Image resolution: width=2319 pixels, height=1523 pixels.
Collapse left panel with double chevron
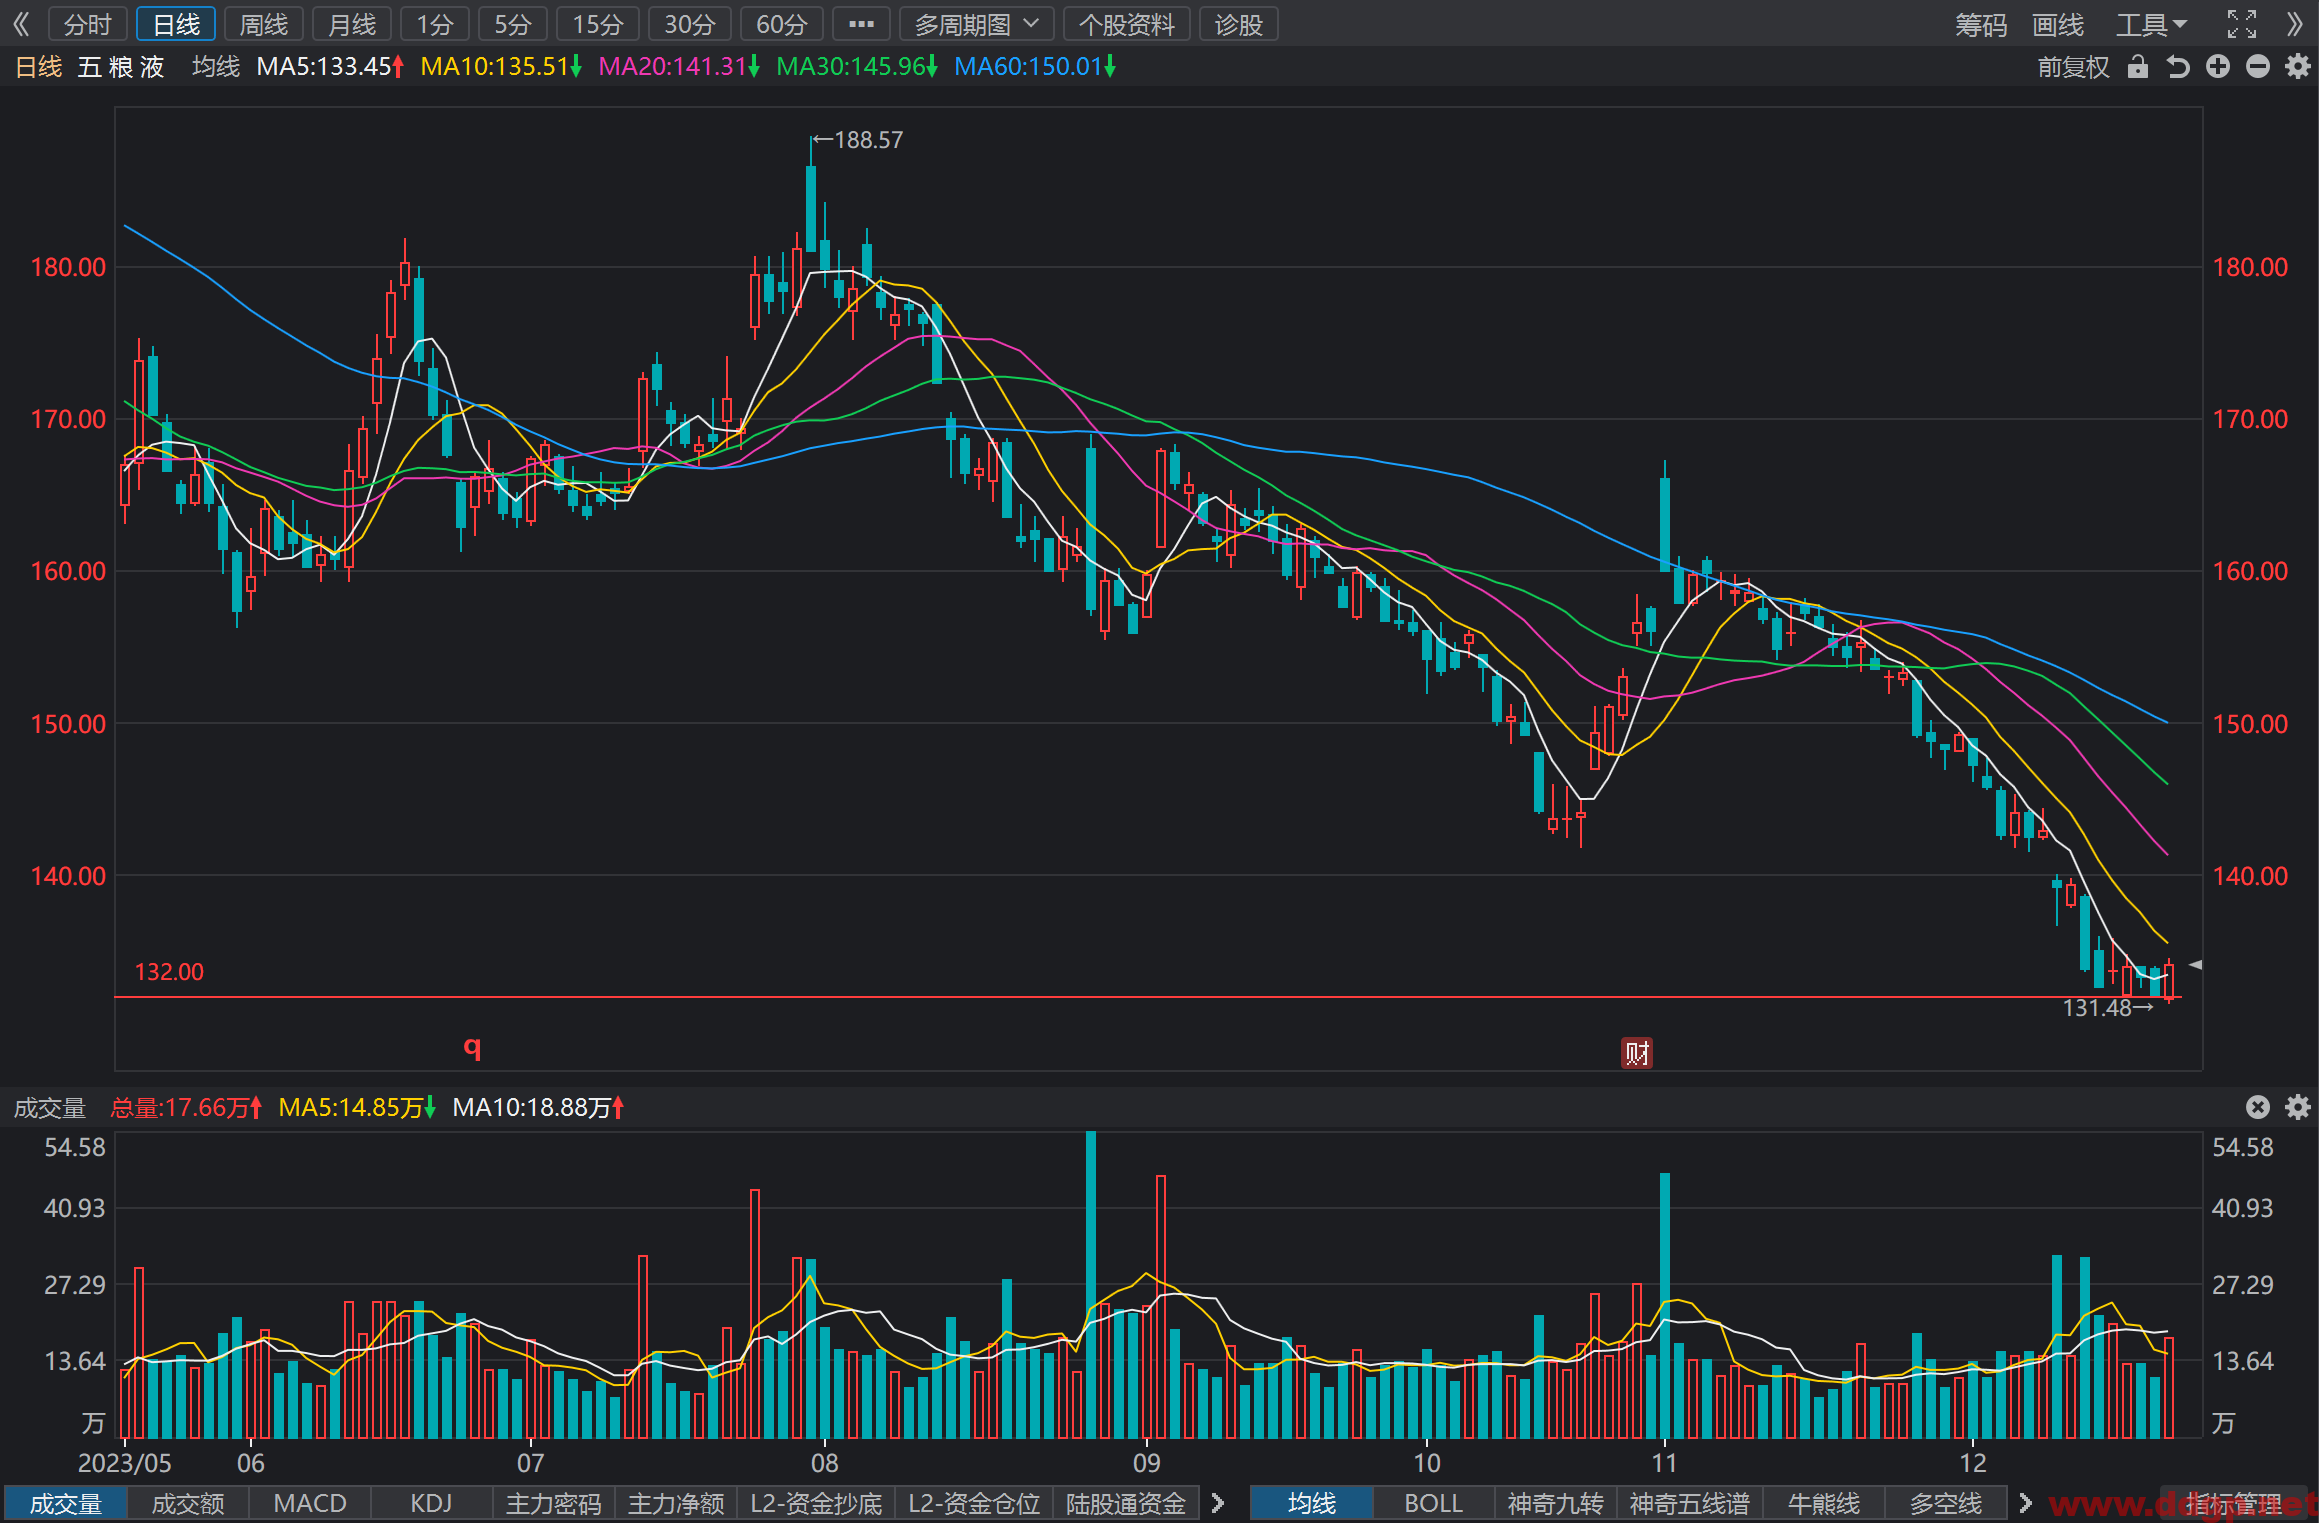[x=21, y=24]
